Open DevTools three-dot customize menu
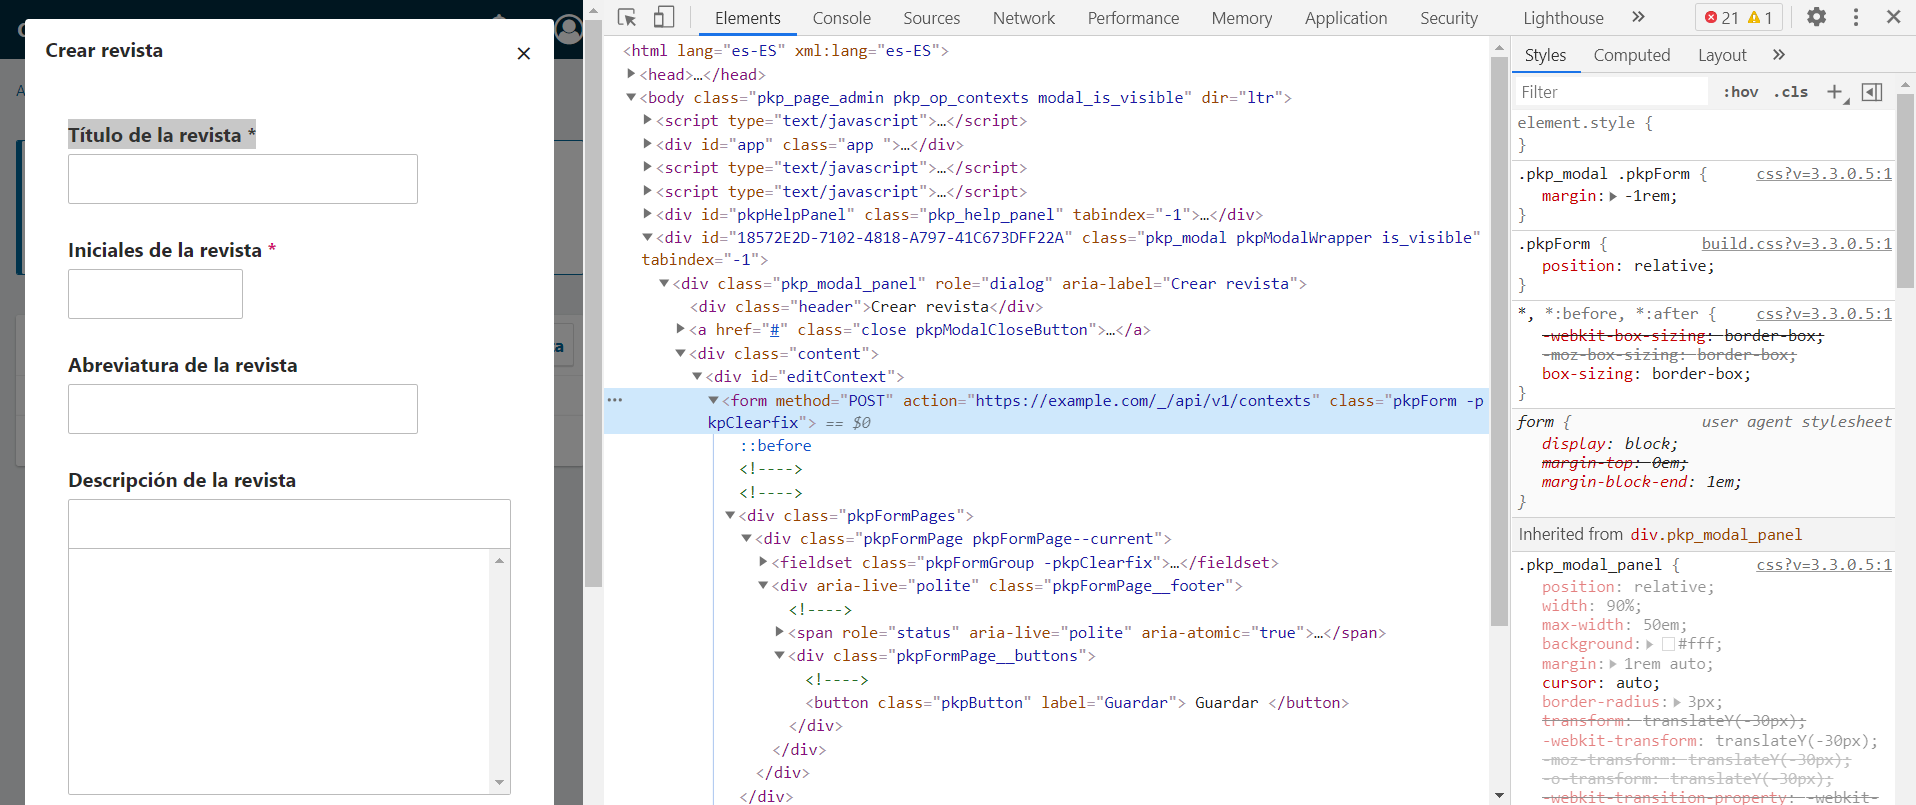This screenshot has width=1916, height=805. (1856, 17)
